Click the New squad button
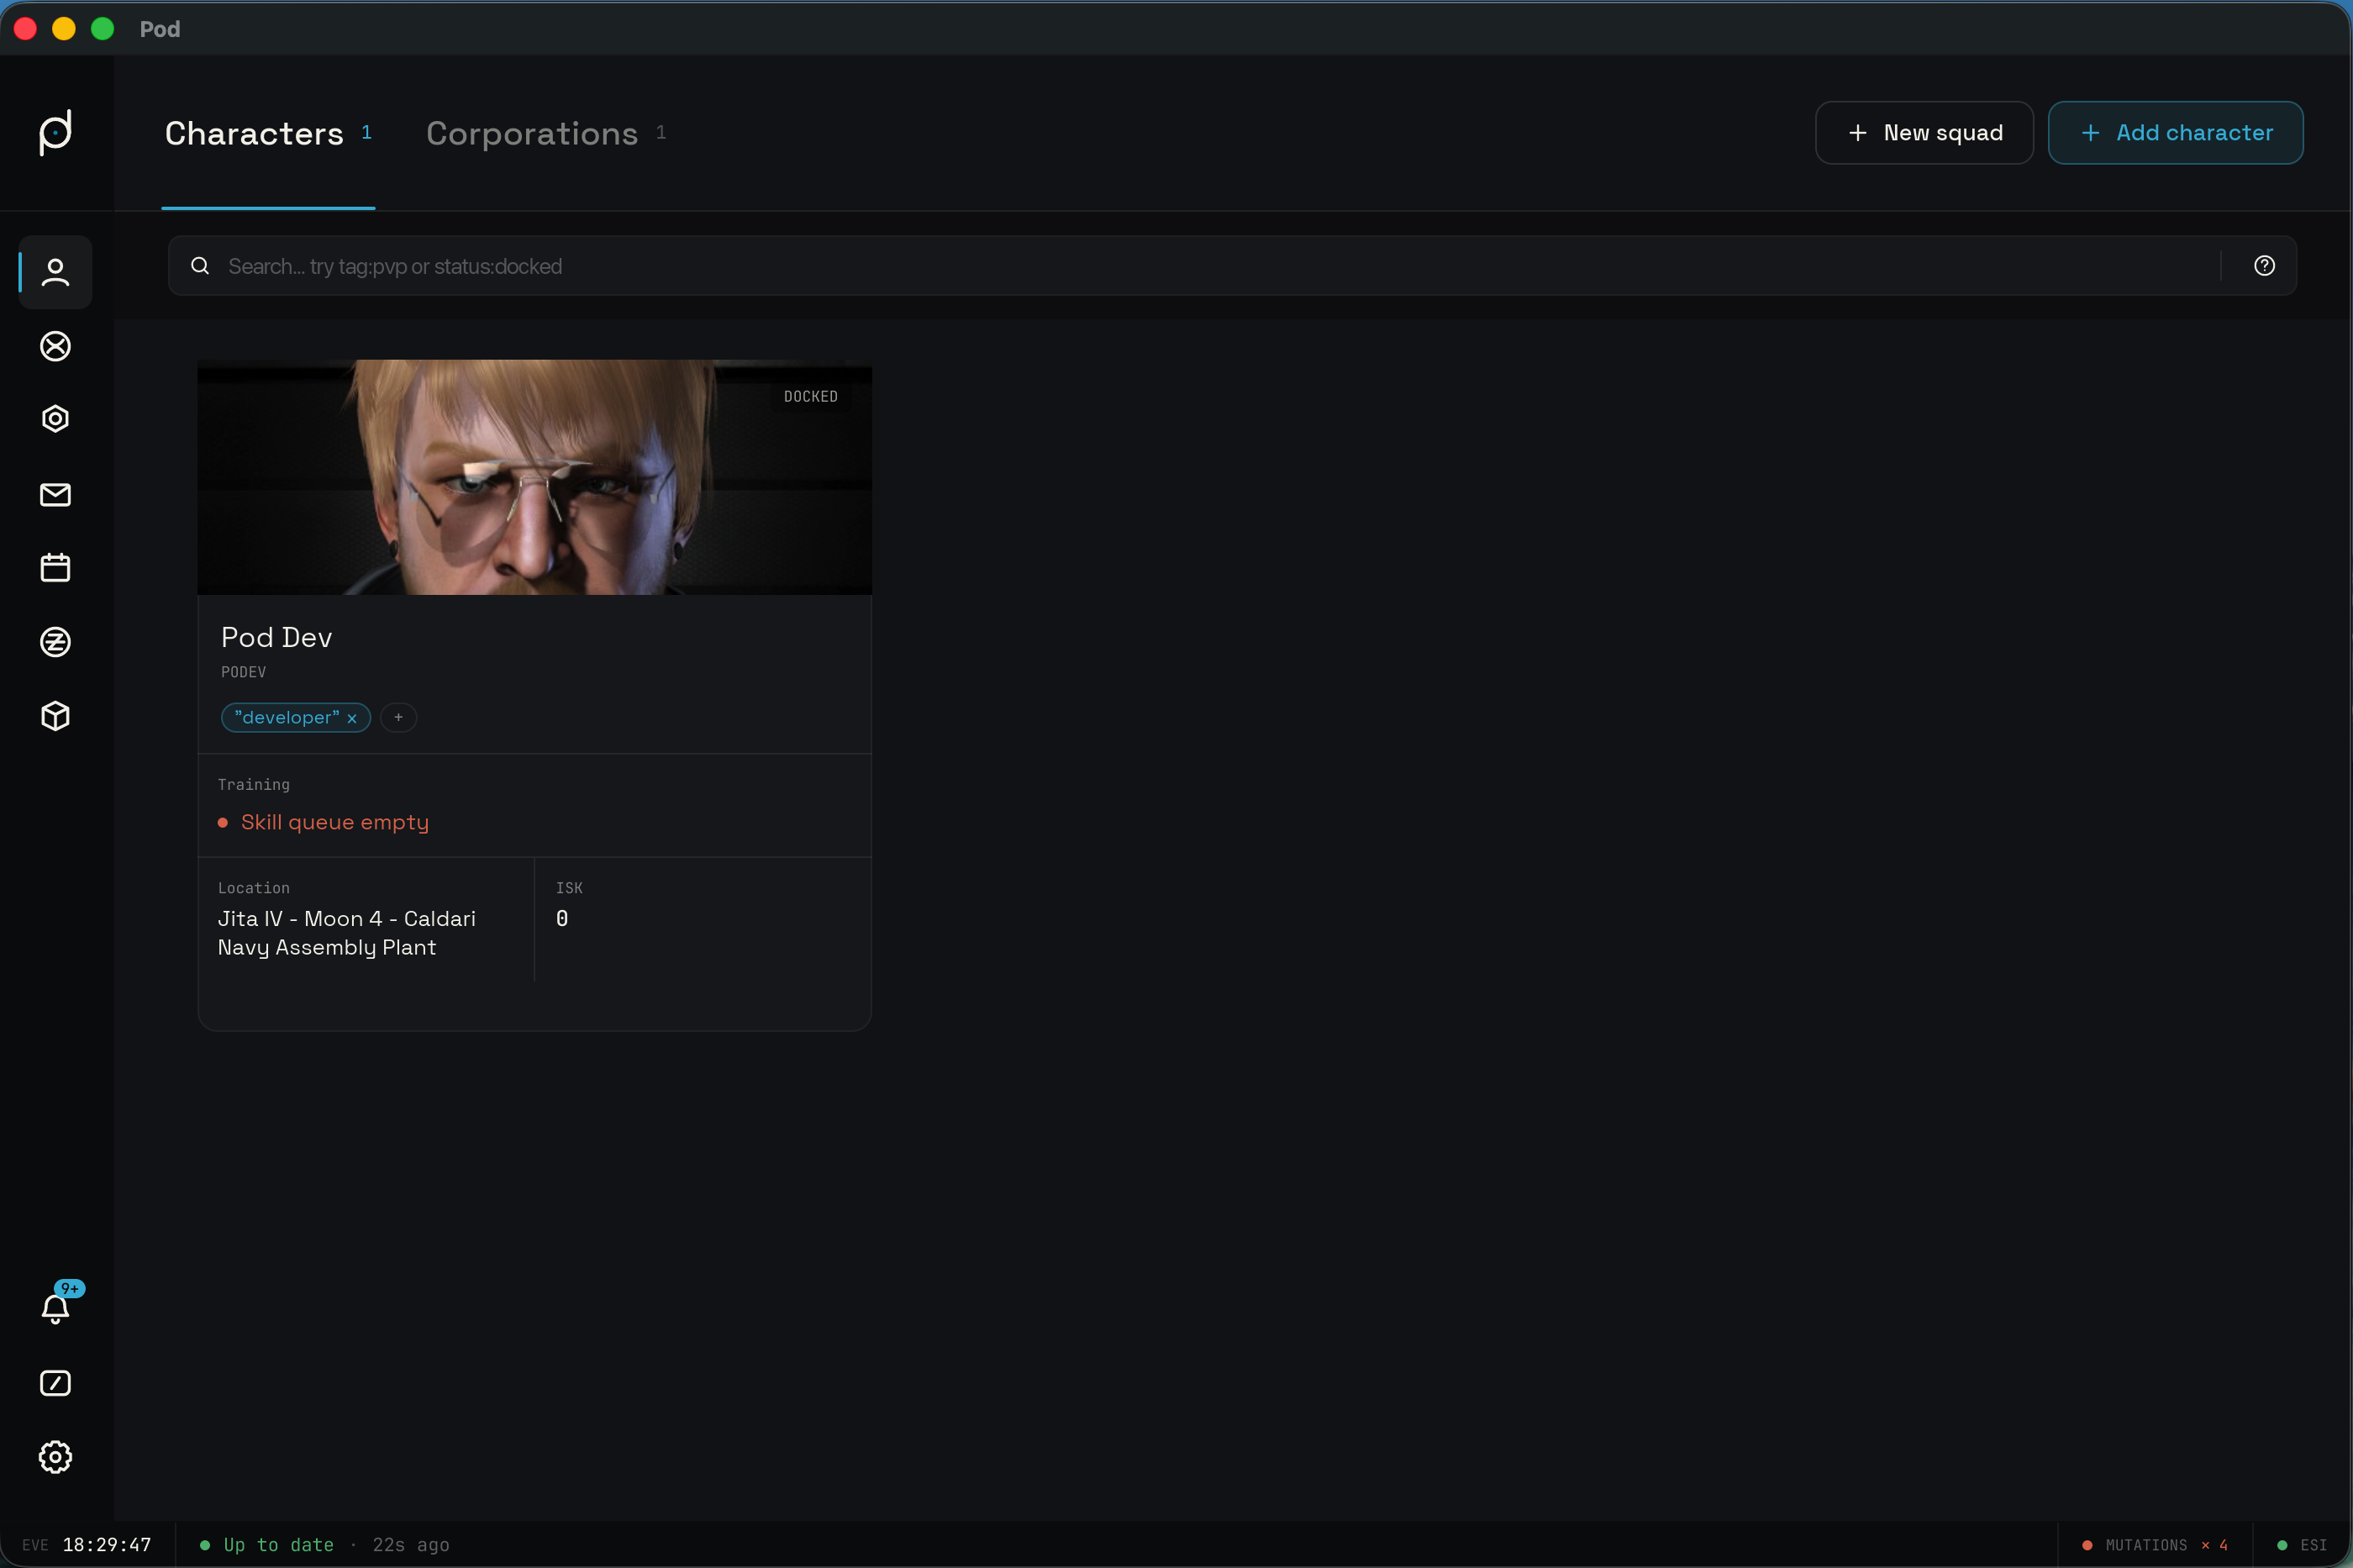 tap(1924, 133)
